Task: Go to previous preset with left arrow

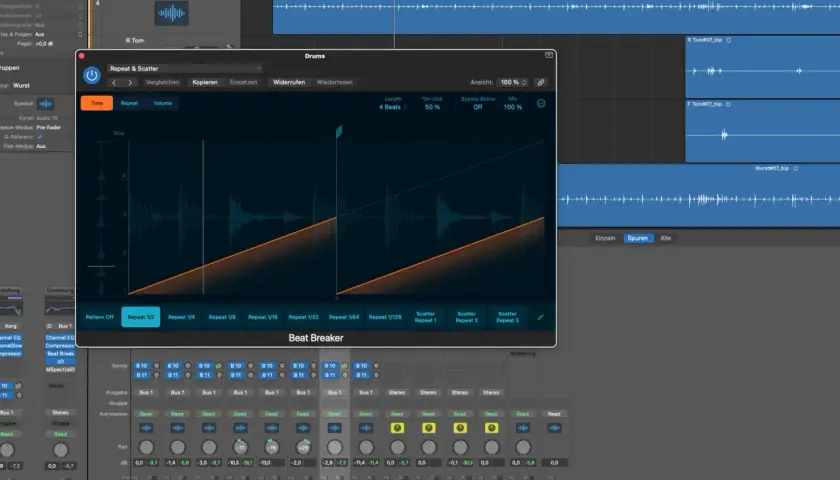Action: click(x=114, y=82)
